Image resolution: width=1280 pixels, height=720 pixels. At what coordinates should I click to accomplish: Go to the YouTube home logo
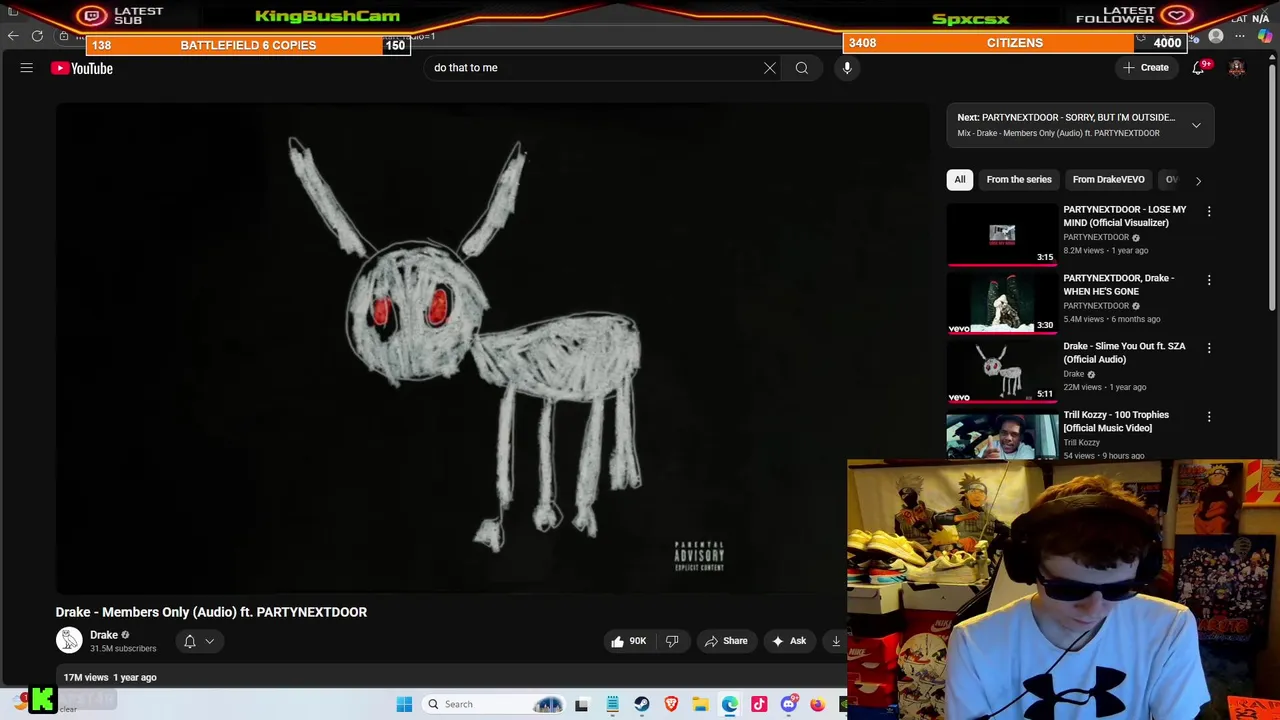(82, 68)
